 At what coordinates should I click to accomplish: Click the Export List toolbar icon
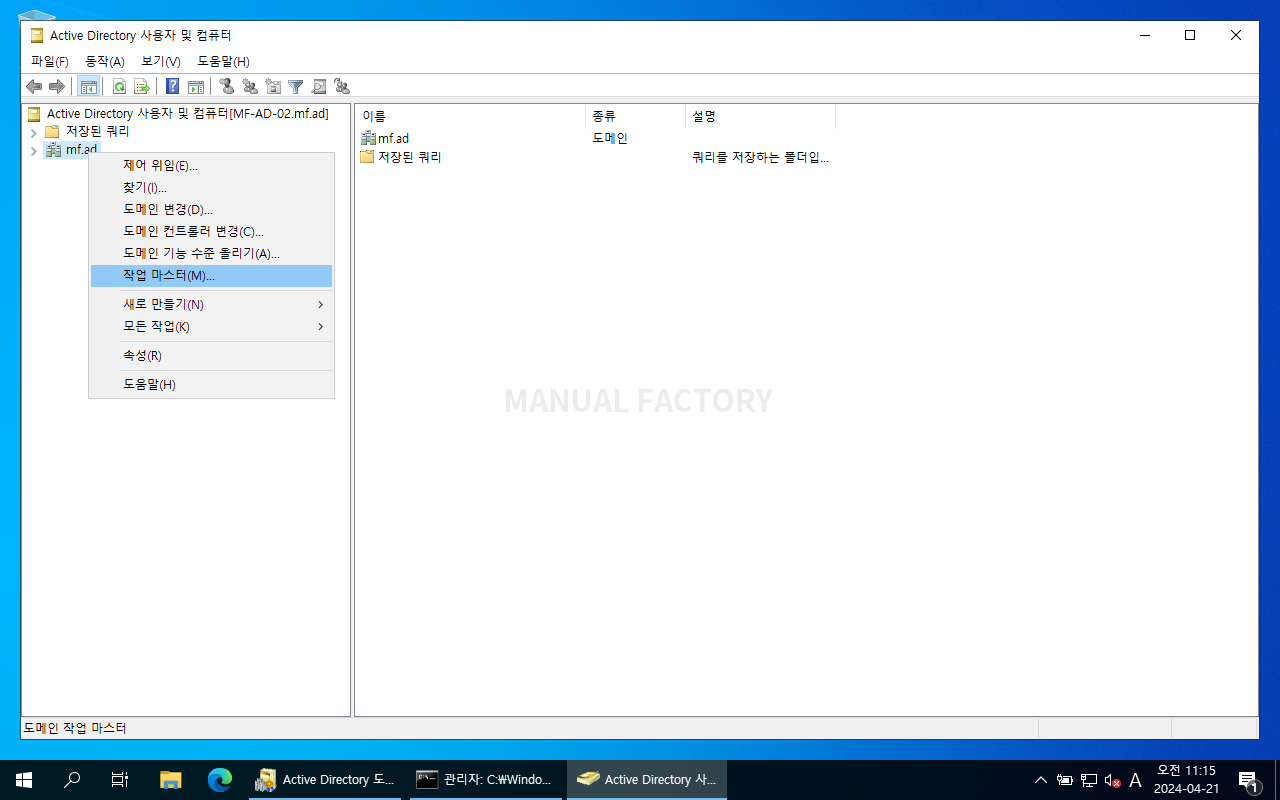point(142,87)
